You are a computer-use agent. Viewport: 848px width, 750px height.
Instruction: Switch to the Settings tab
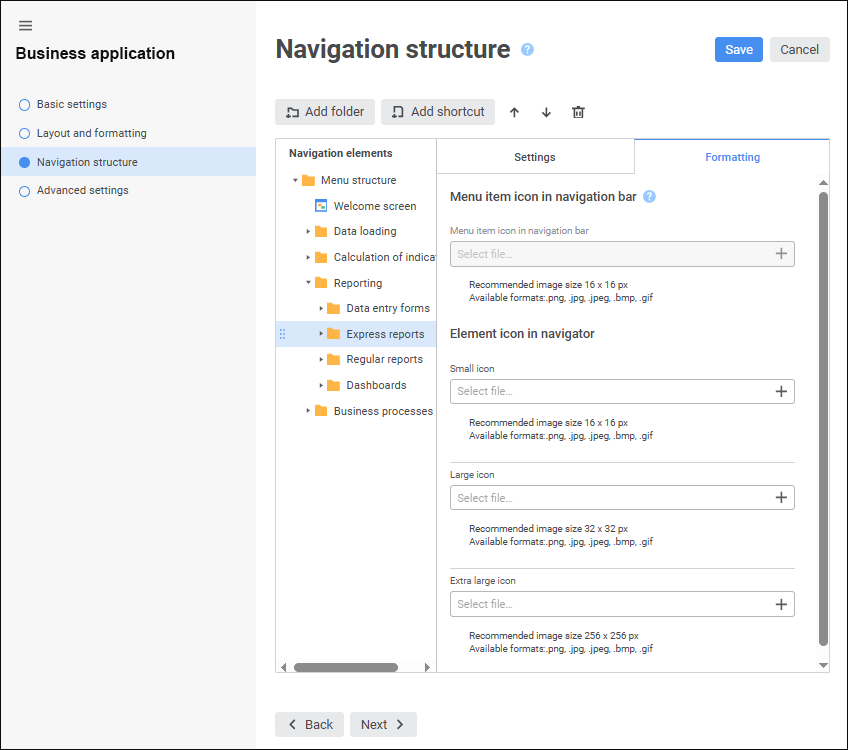pos(535,157)
